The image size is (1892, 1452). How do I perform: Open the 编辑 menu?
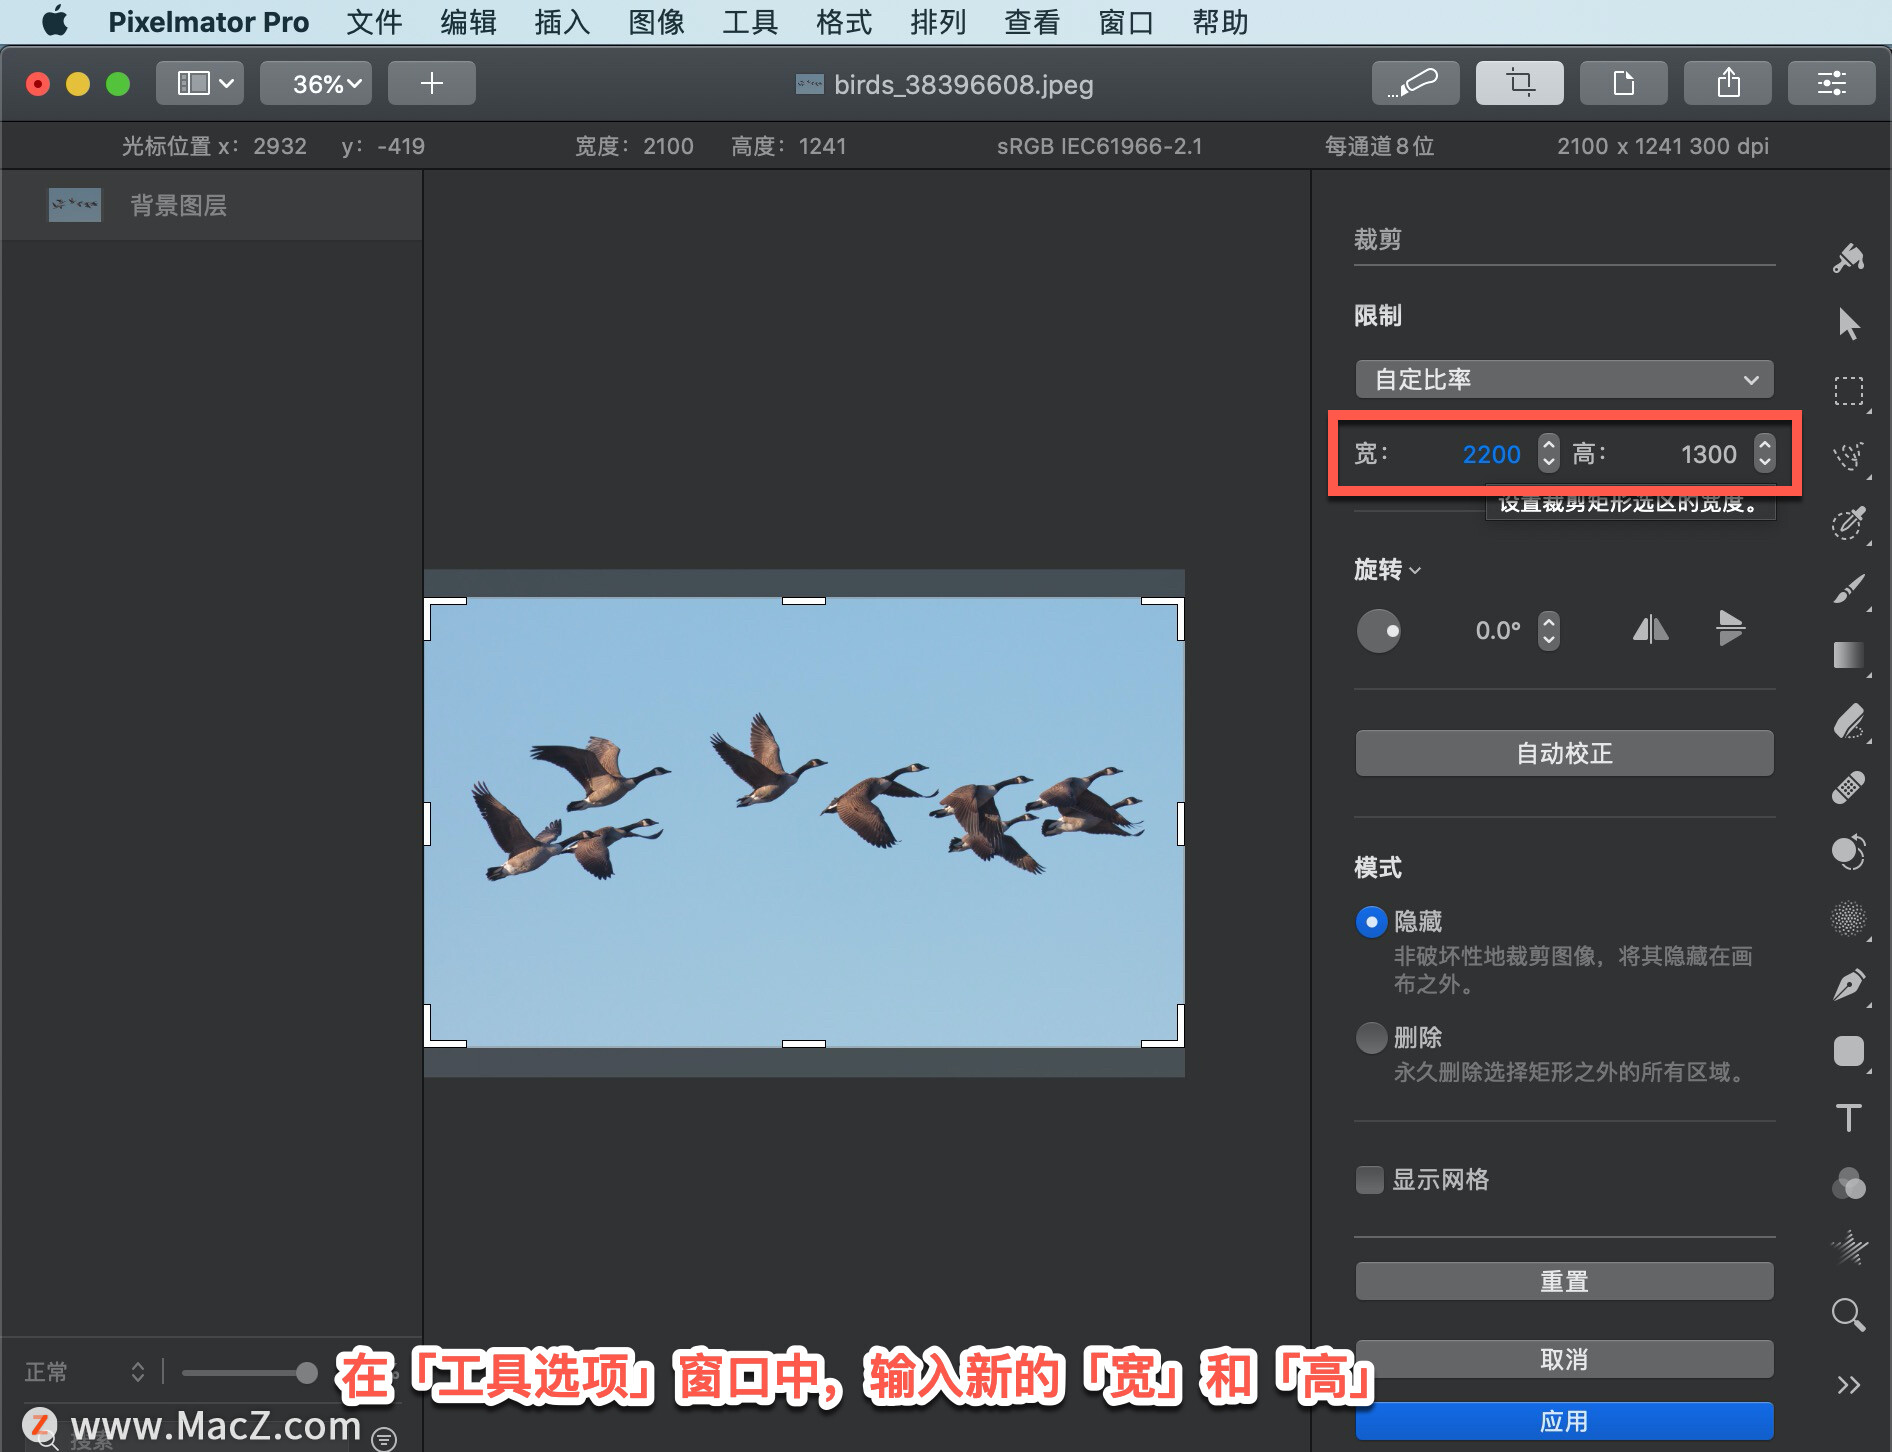[x=468, y=22]
